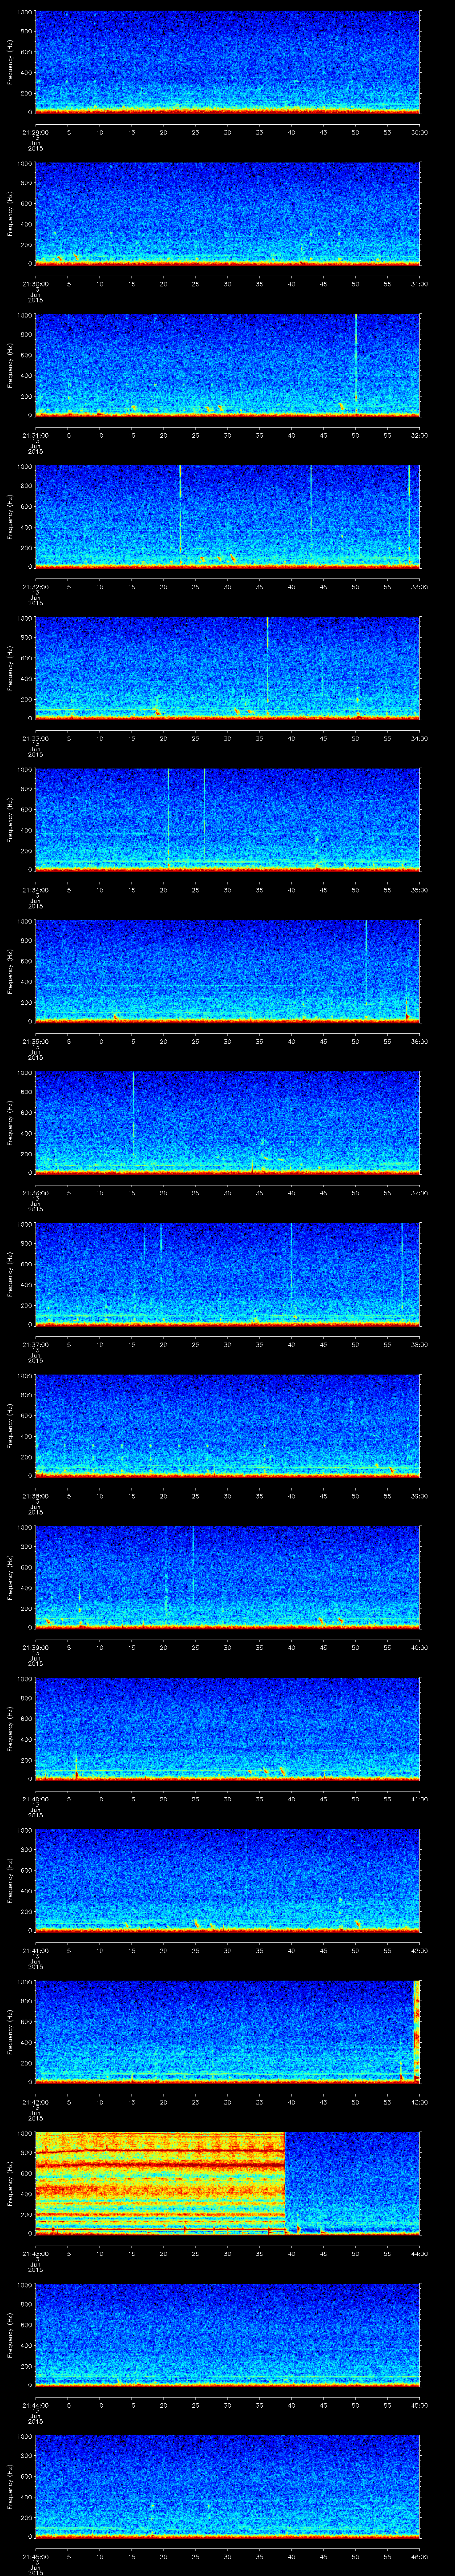Click the 25-second tick under 21:39:00 panel
This screenshot has width=455, height=2576.
(195, 1647)
